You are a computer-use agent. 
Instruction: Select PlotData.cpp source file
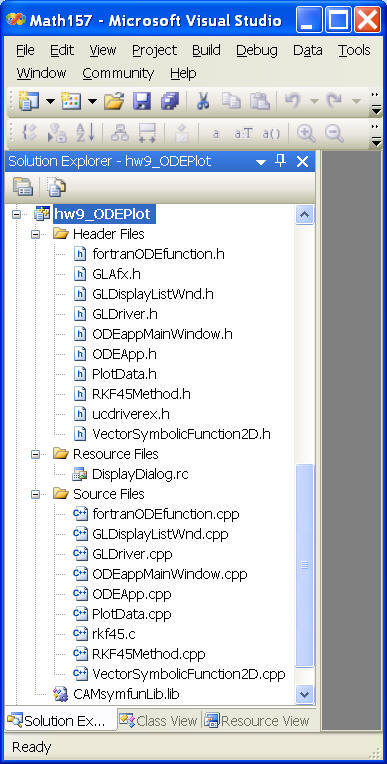132,614
